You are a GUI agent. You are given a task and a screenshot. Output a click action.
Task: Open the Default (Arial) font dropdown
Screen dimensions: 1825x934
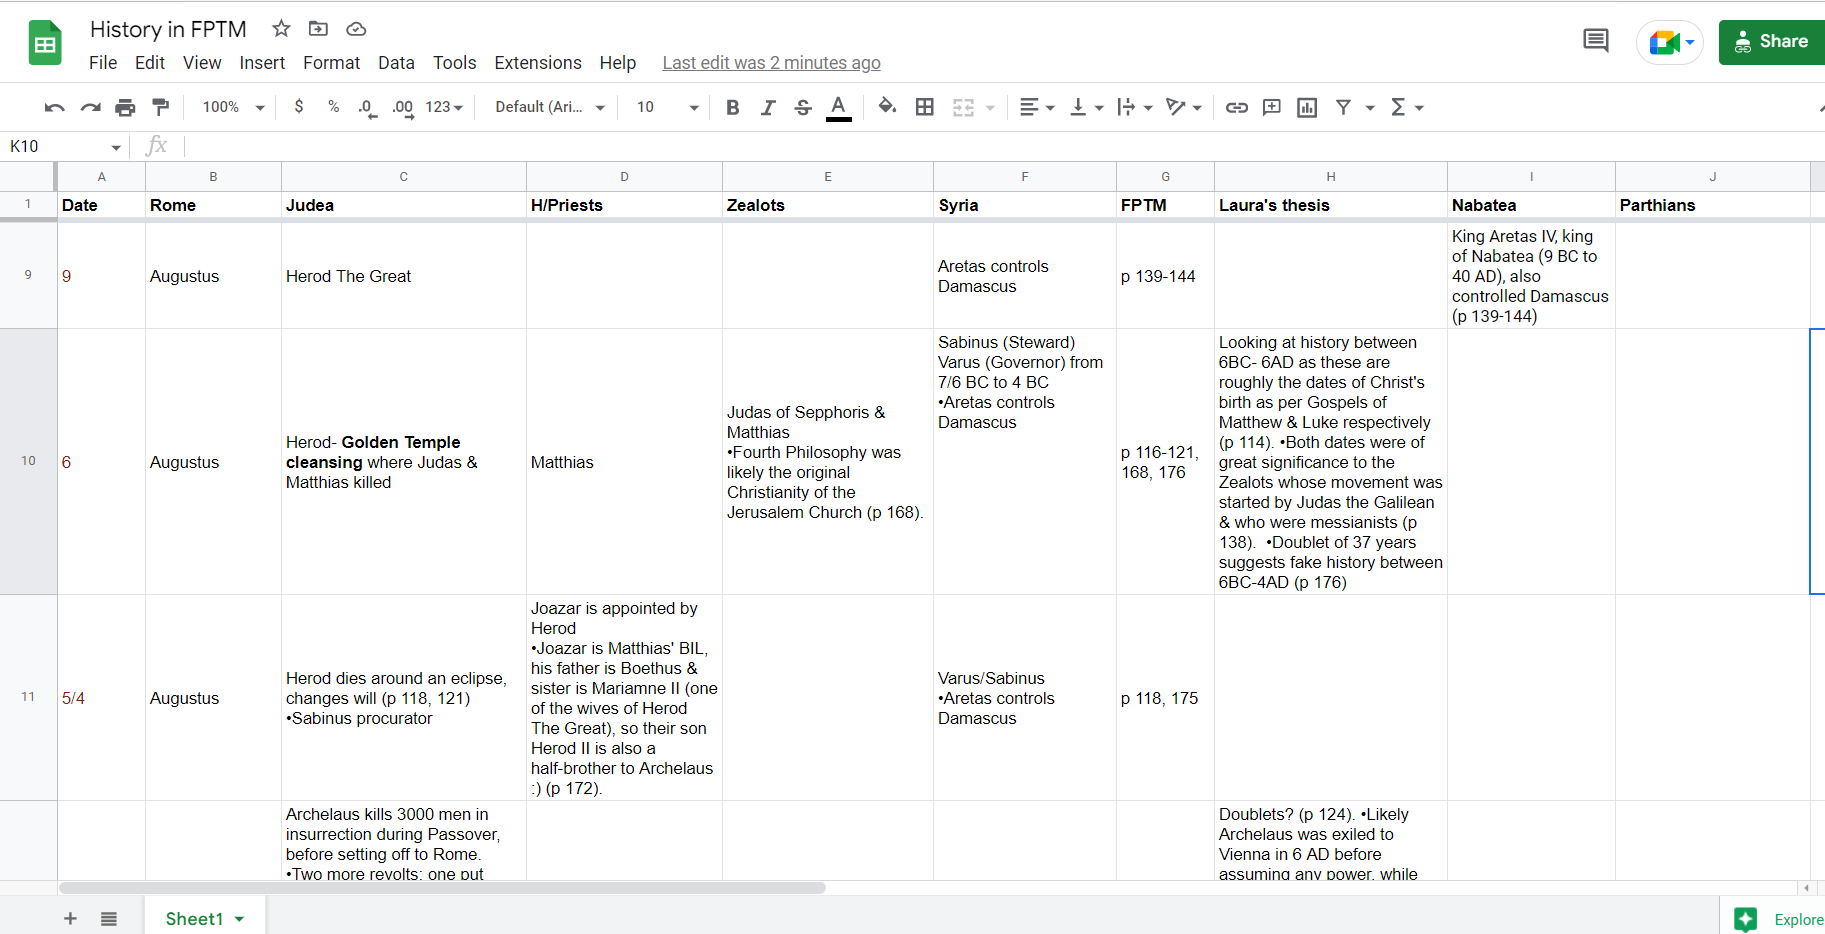550,107
